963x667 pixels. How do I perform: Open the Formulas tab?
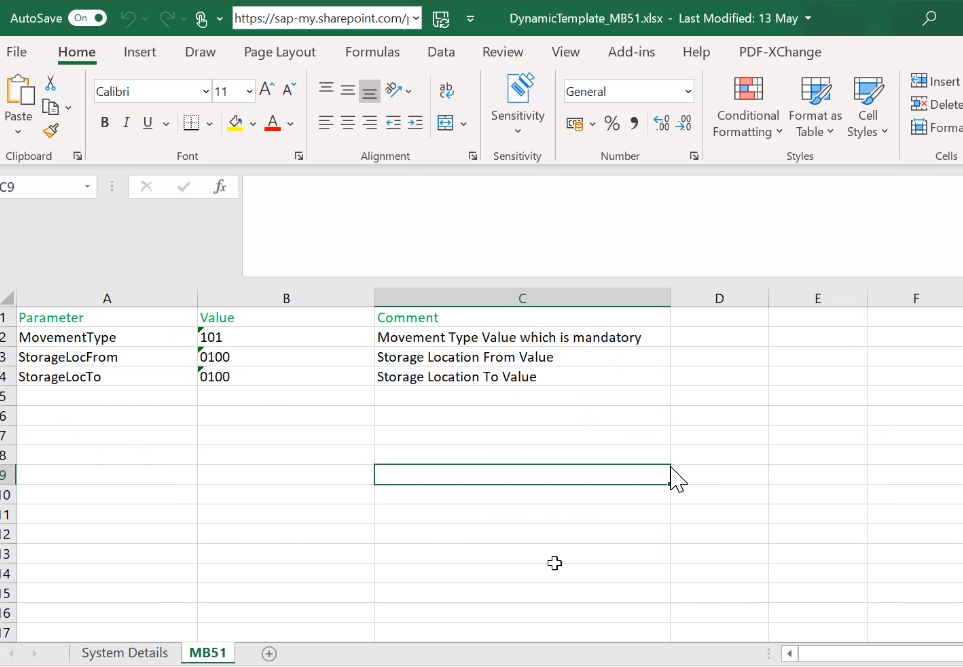click(x=372, y=52)
